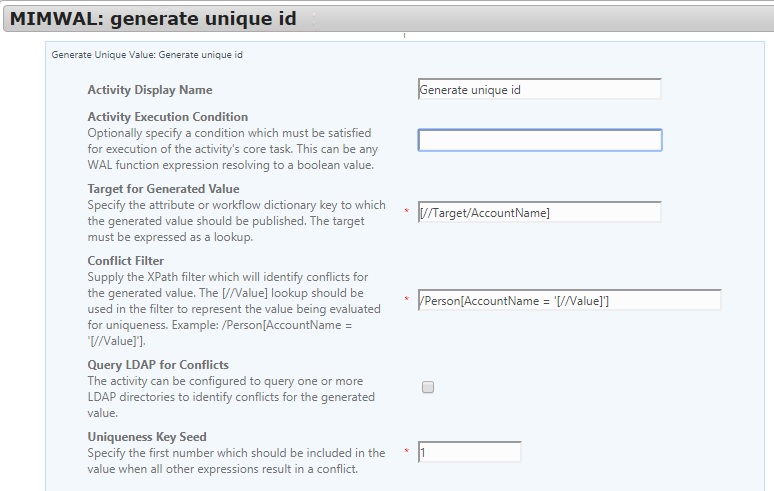This screenshot has height=491, width=774.
Task: Click the red asterisk beside Conflict Filter field
Action: pos(406,300)
